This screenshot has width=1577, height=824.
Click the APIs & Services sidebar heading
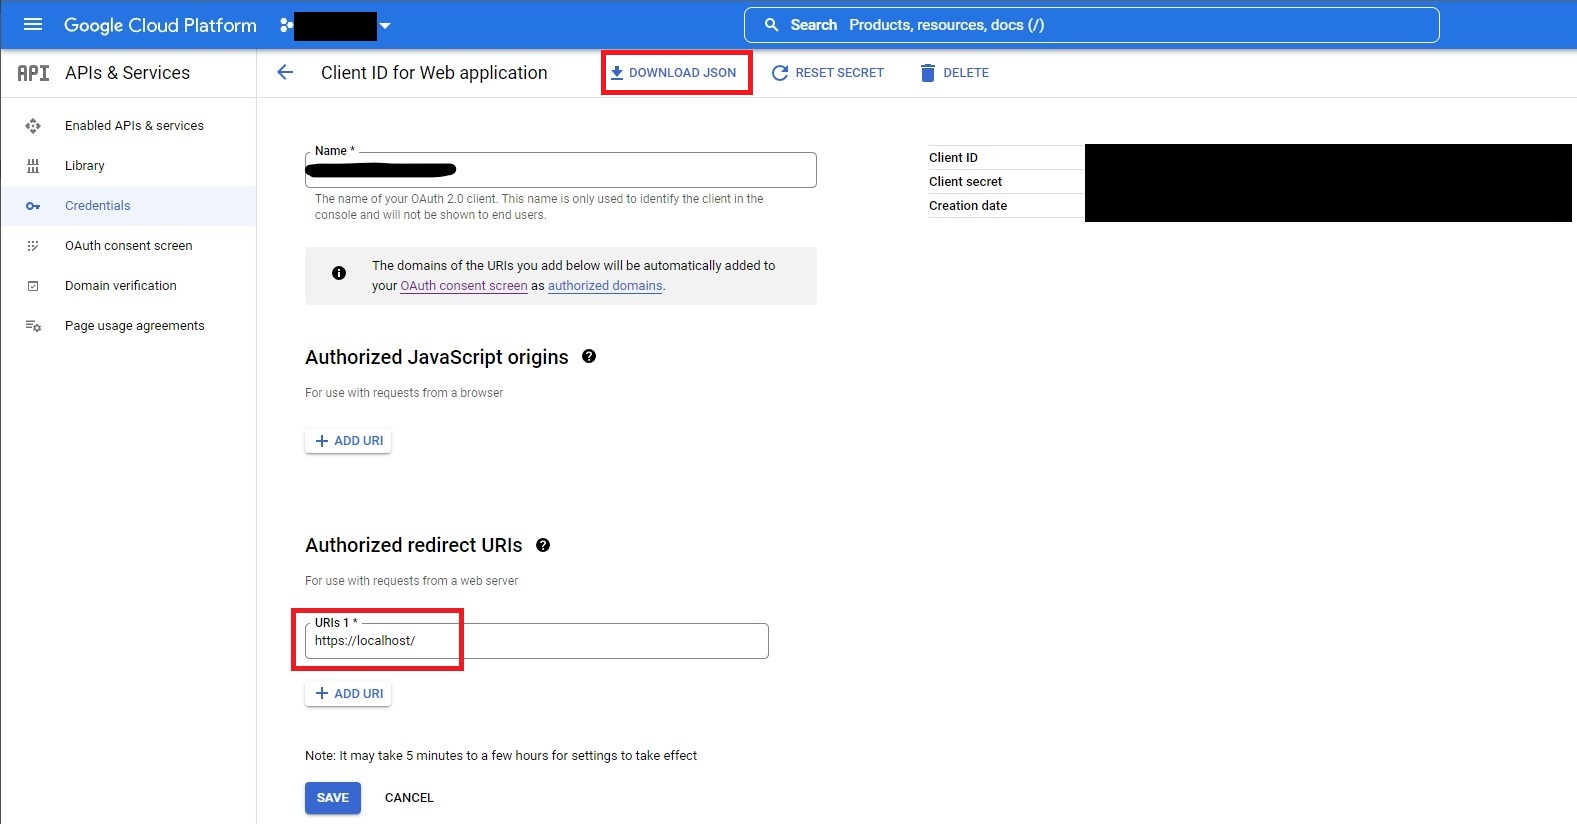pos(127,73)
